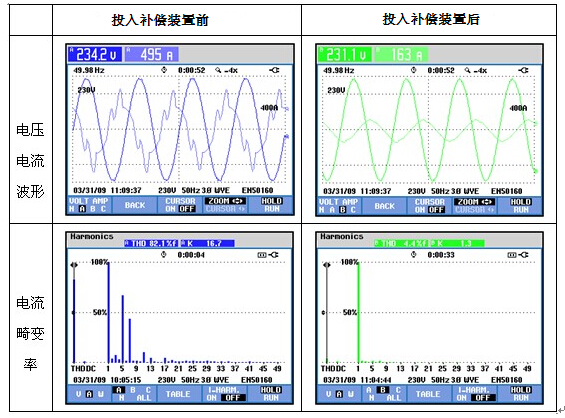Image resolution: width=565 pixels, height=418 pixels.
Task: Toggle HOLD RUN in top-left waveform screen
Action: point(271,205)
